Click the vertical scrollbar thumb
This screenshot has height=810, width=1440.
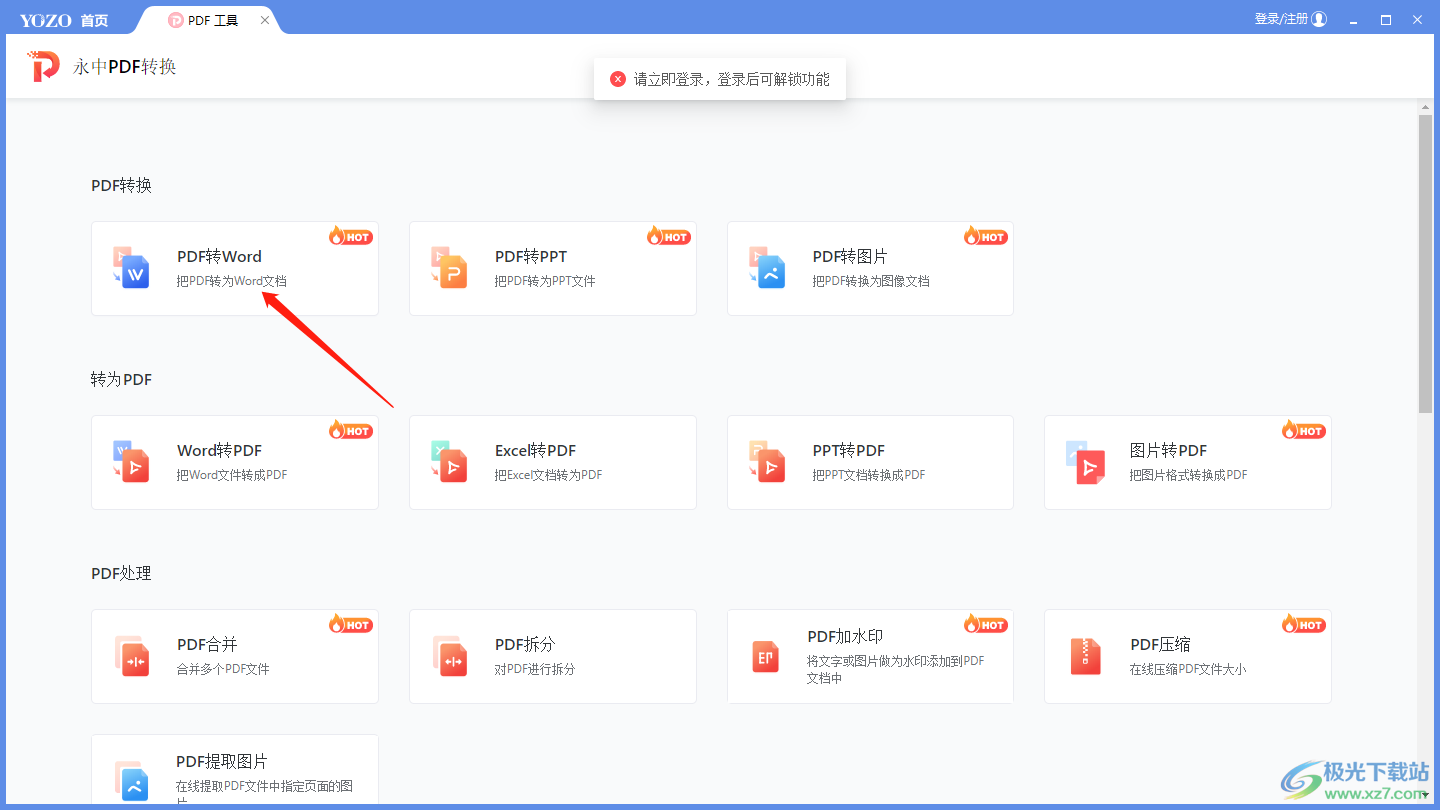tap(1425, 264)
